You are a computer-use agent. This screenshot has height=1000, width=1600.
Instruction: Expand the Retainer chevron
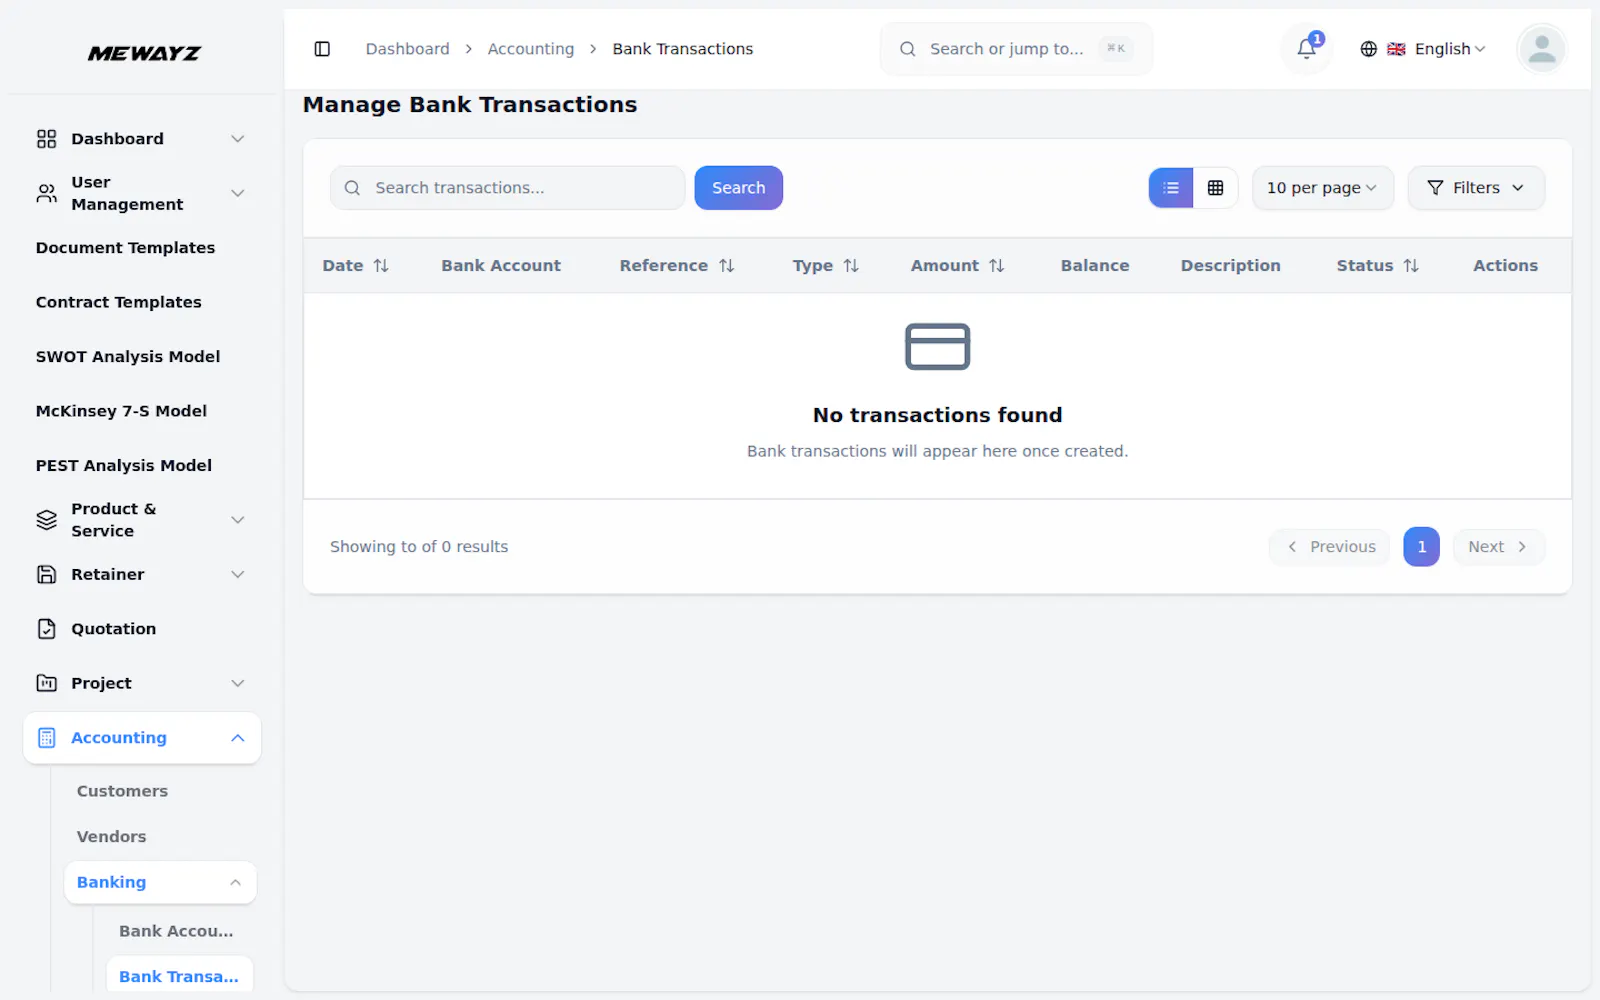238,574
